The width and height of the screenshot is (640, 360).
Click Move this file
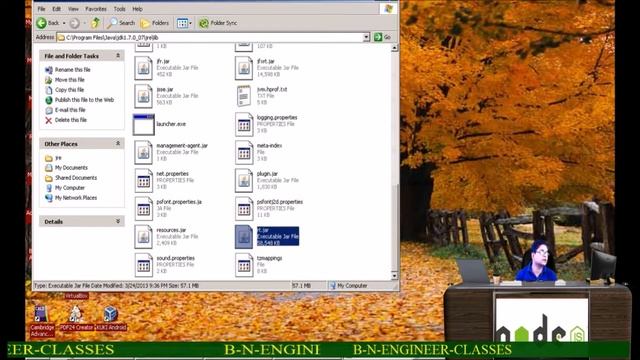click(70, 80)
